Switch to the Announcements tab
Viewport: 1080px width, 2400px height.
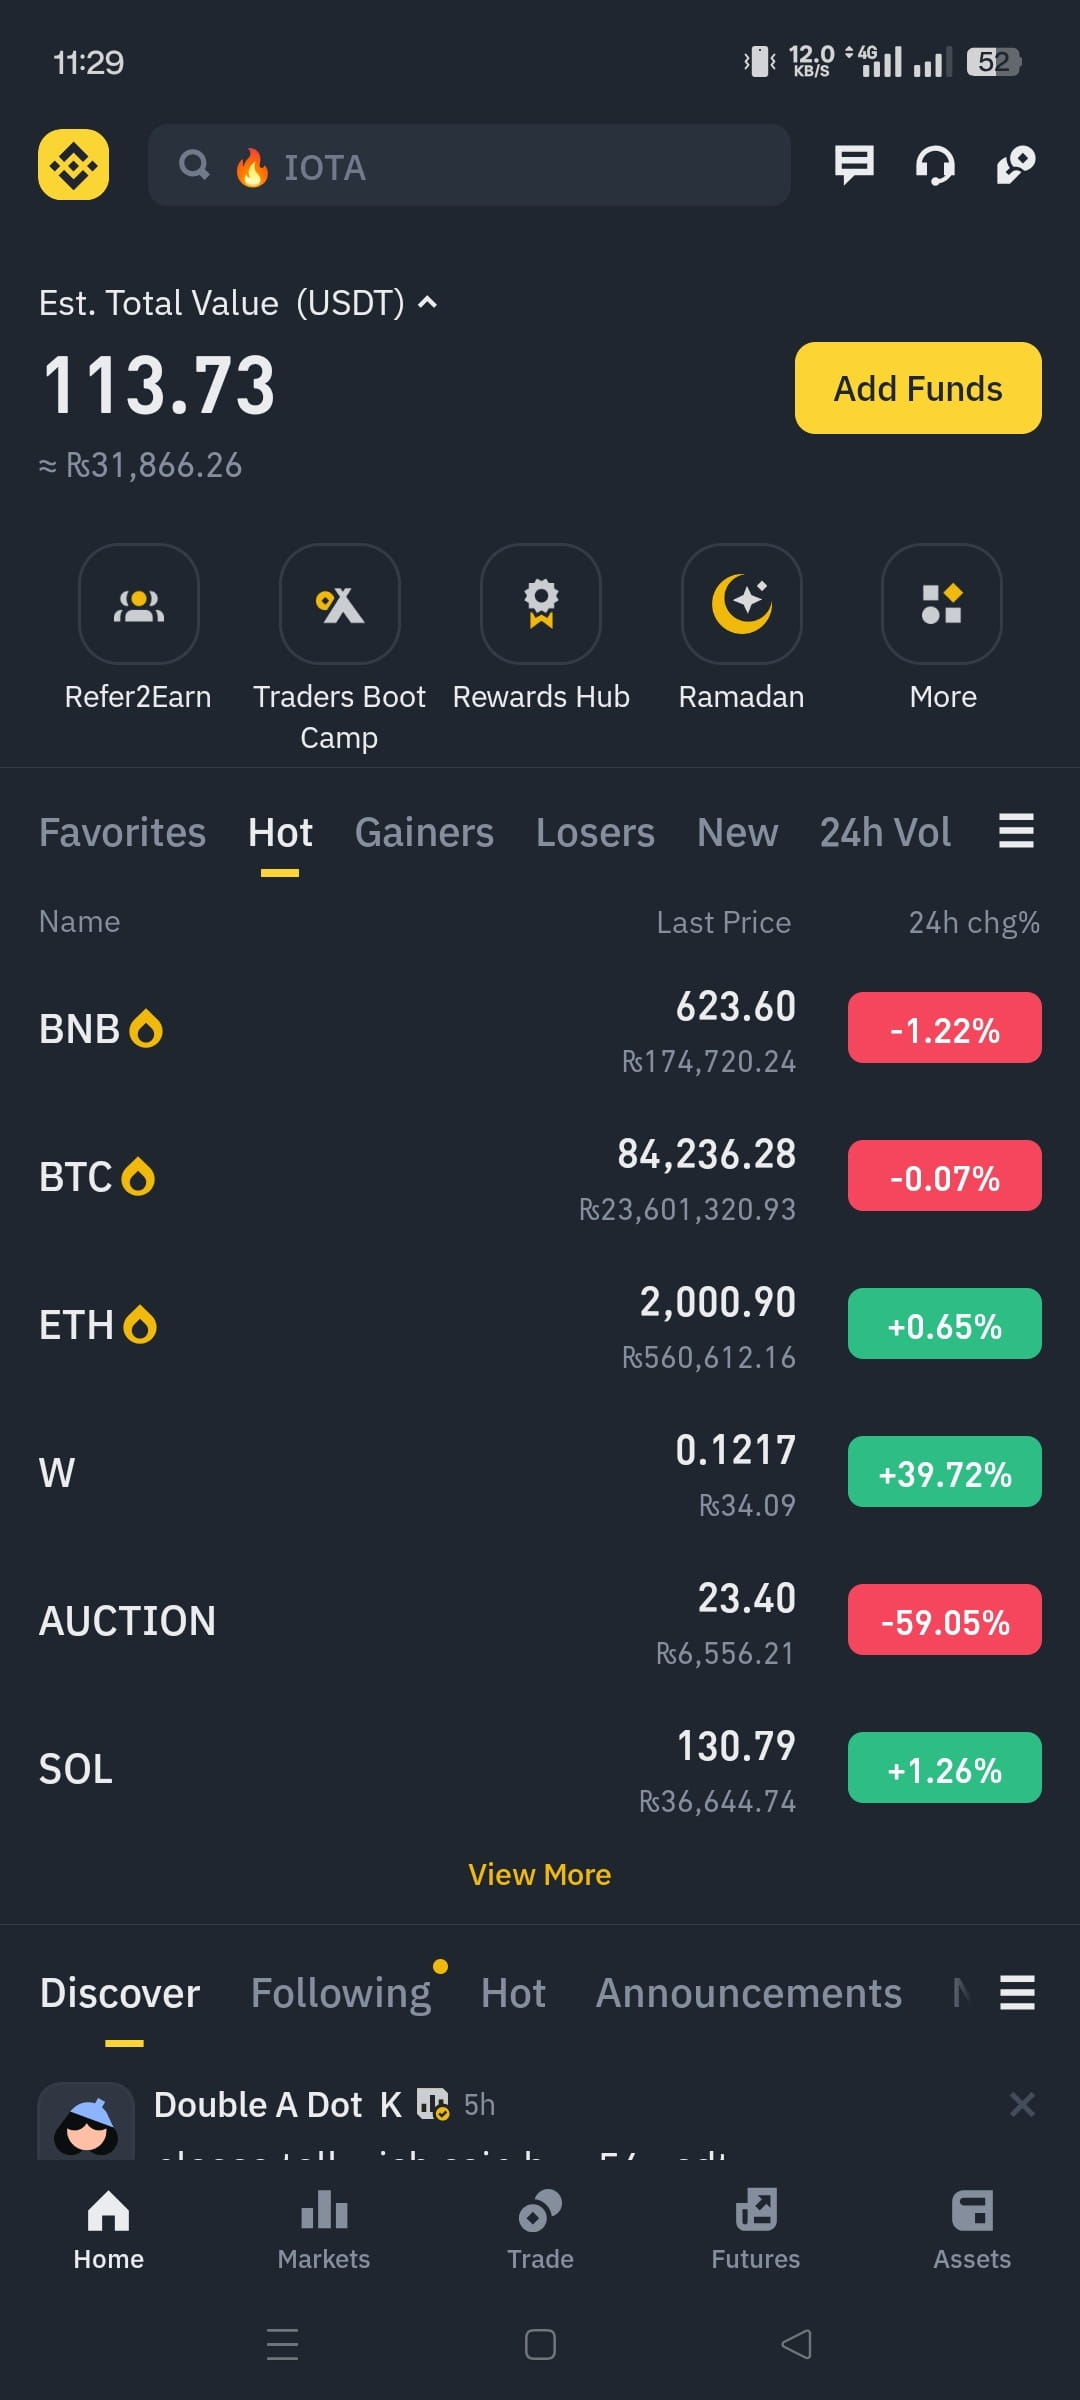pyautogui.click(x=749, y=1993)
